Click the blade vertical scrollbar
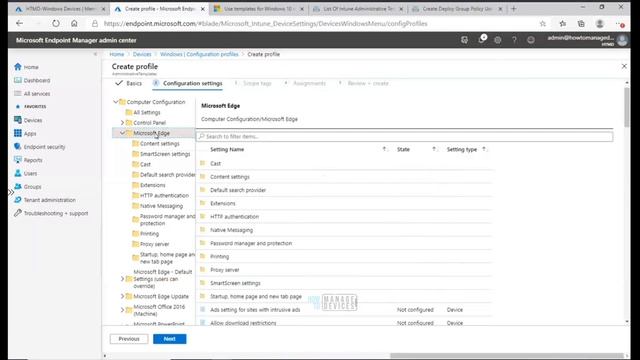 [x=627, y=107]
